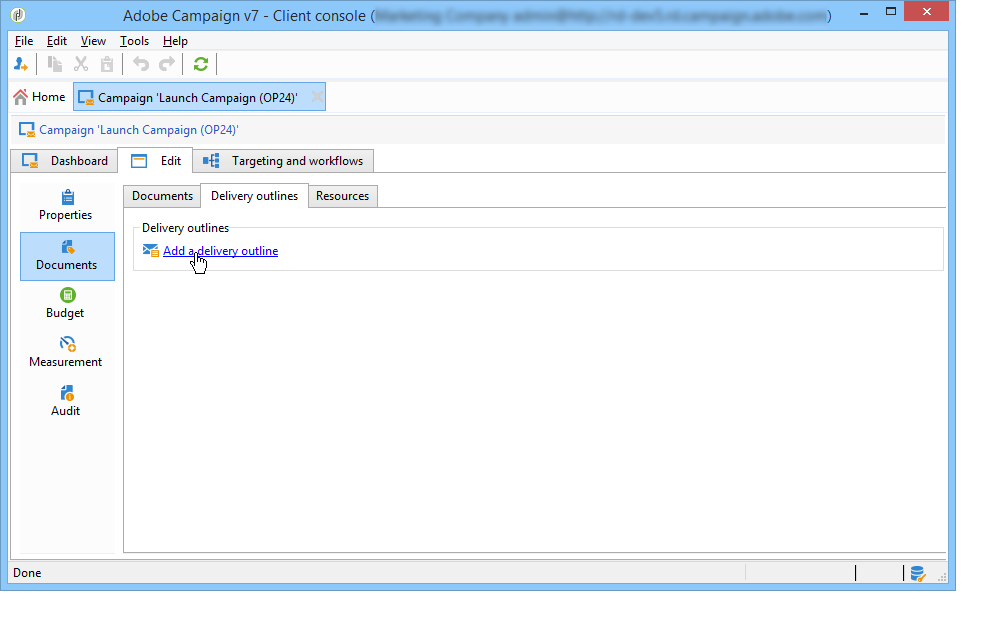Click the new operator profile toolbar icon
The image size is (989, 622).
click(20, 64)
